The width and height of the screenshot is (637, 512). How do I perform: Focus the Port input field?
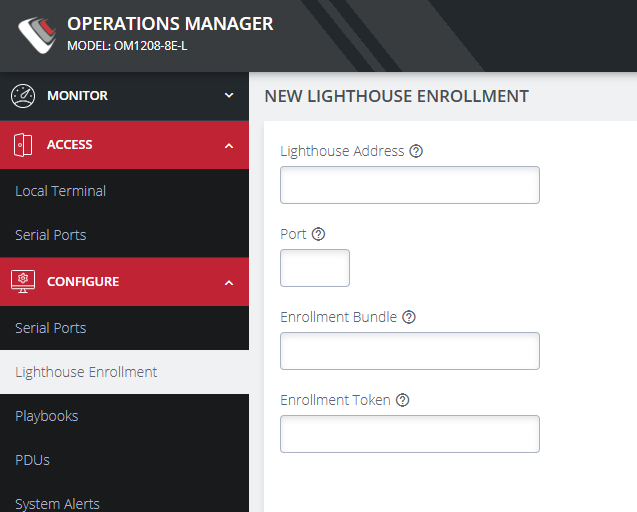(x=315, y=268)
